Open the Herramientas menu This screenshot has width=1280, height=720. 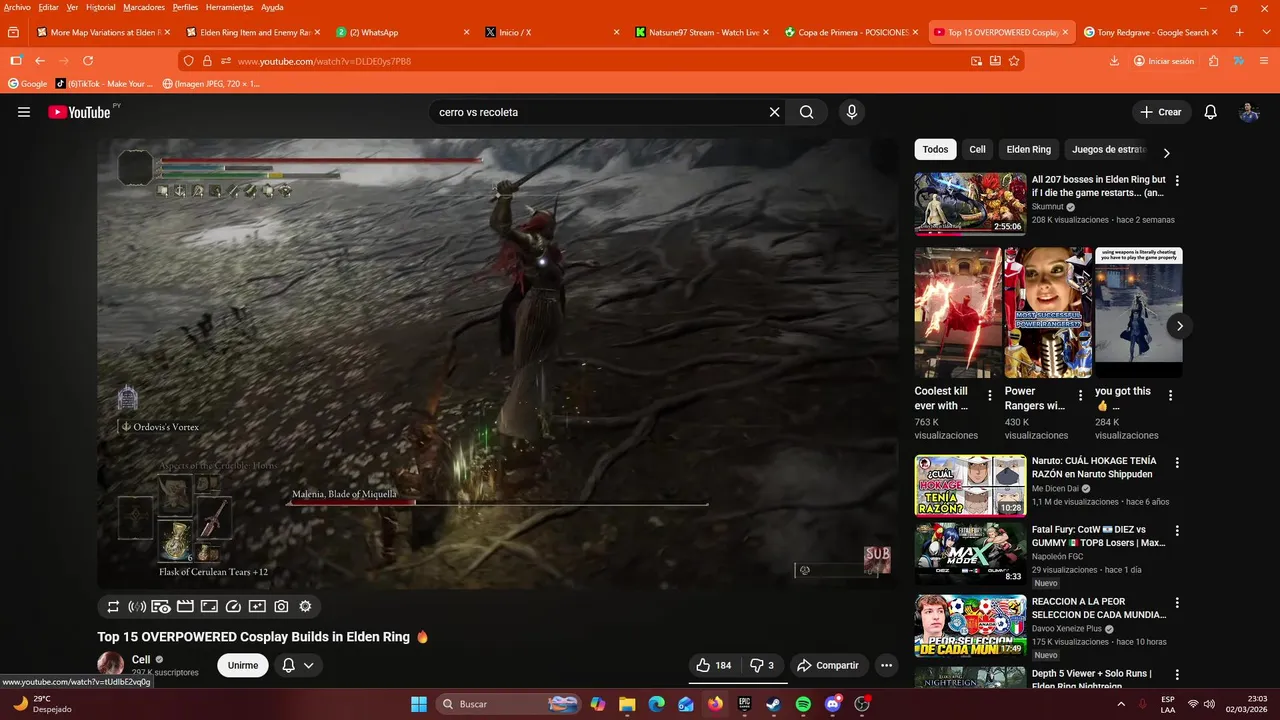point(230,7)
